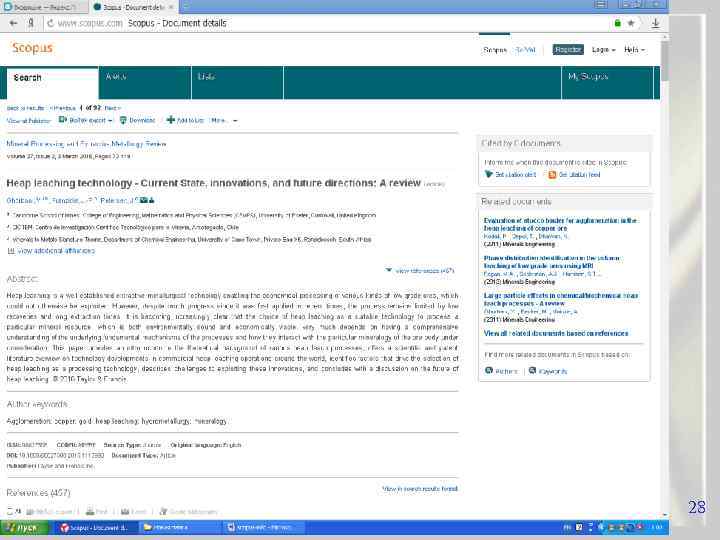Screen dimensions: 720x540
Task: Select the My Scopus navigation tab
Action: tap(607, 83)
